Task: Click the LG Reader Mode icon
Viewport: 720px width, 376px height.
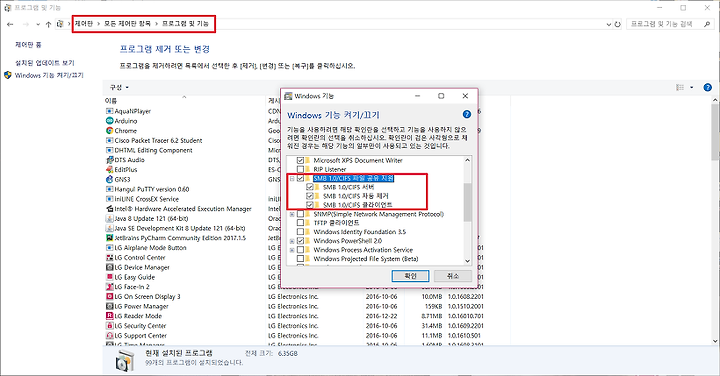Action: [x=109, y=316]
